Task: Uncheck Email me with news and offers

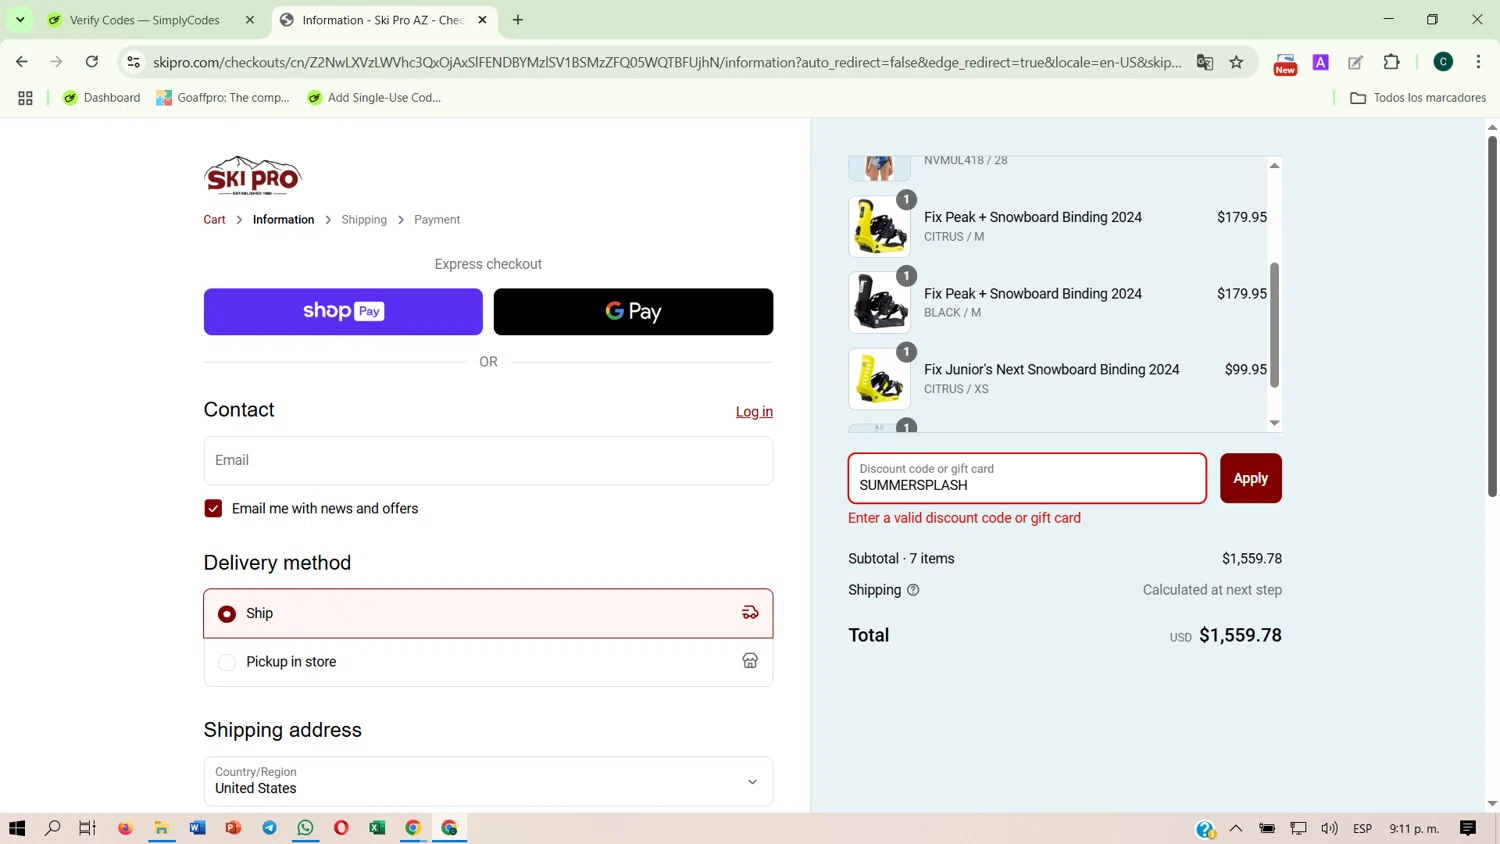Action: coord(213,508)
